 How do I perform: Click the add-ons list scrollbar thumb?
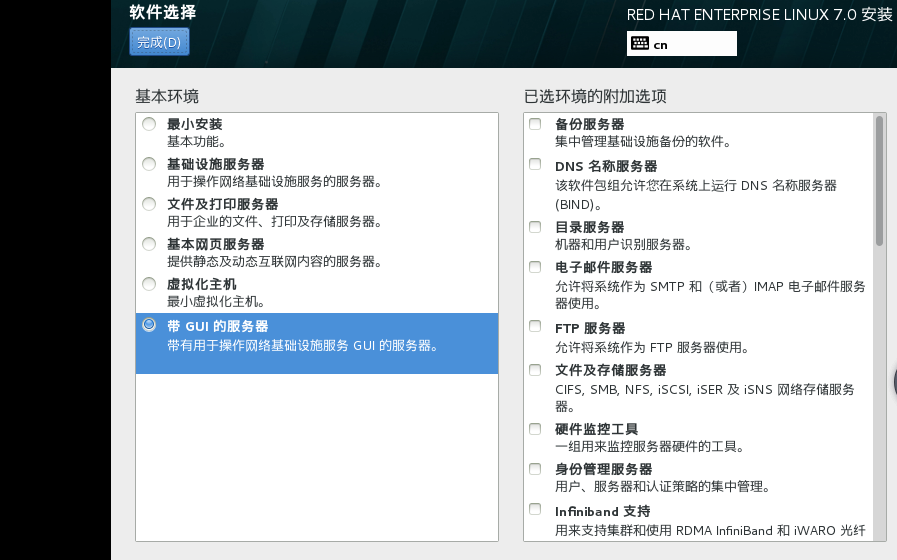[x=879, y=181]
